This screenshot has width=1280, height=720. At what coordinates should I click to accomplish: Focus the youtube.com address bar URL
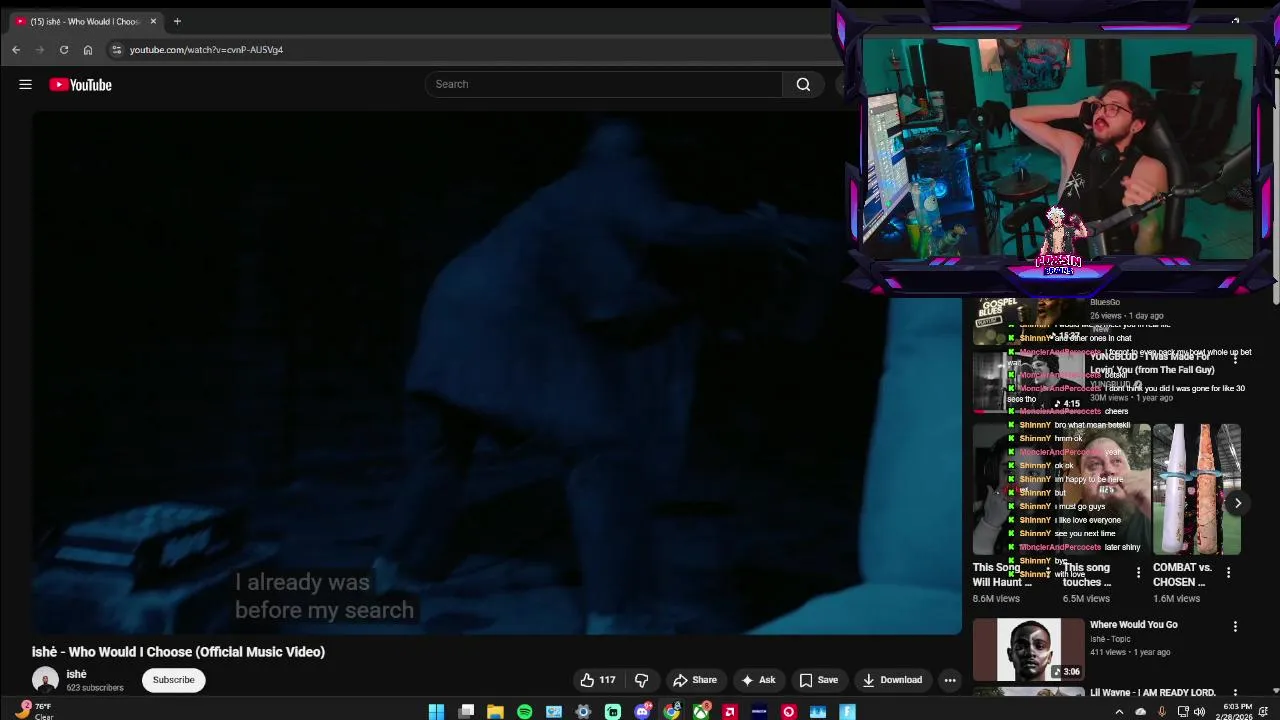[x=206, y=50]
